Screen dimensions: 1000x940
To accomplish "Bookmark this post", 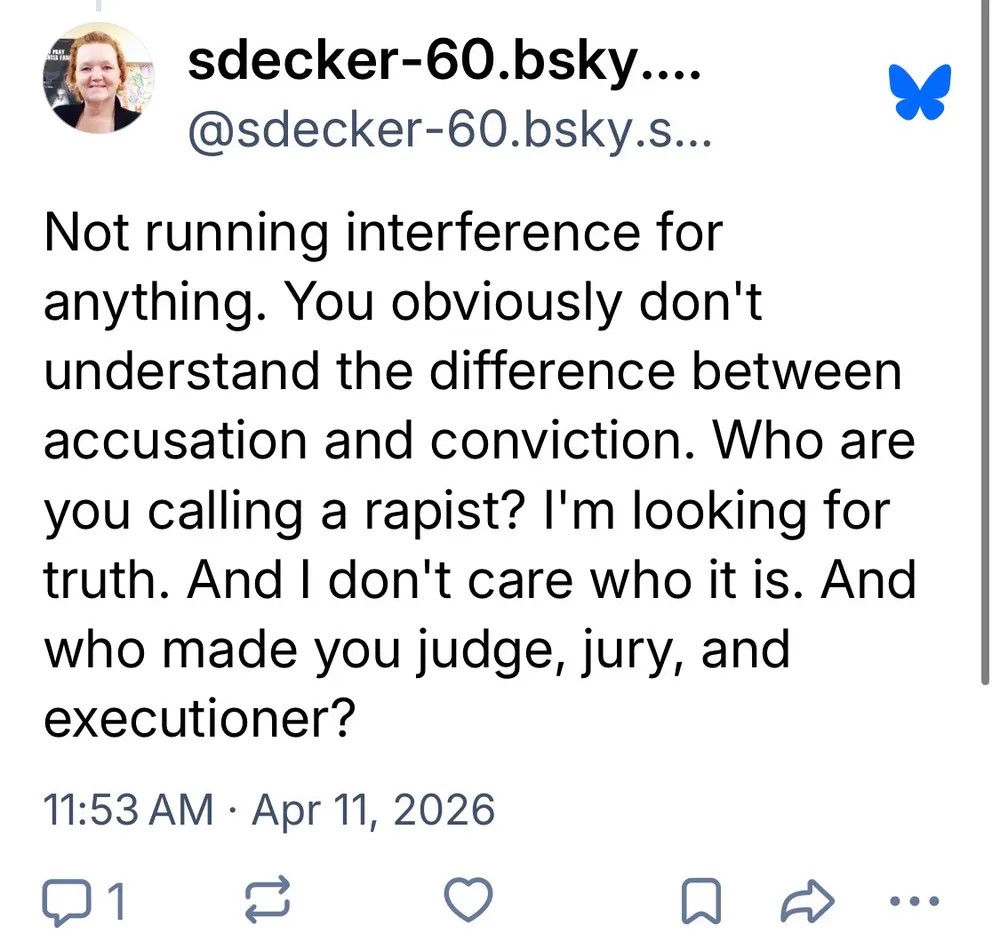I will [x=702, y=903].
